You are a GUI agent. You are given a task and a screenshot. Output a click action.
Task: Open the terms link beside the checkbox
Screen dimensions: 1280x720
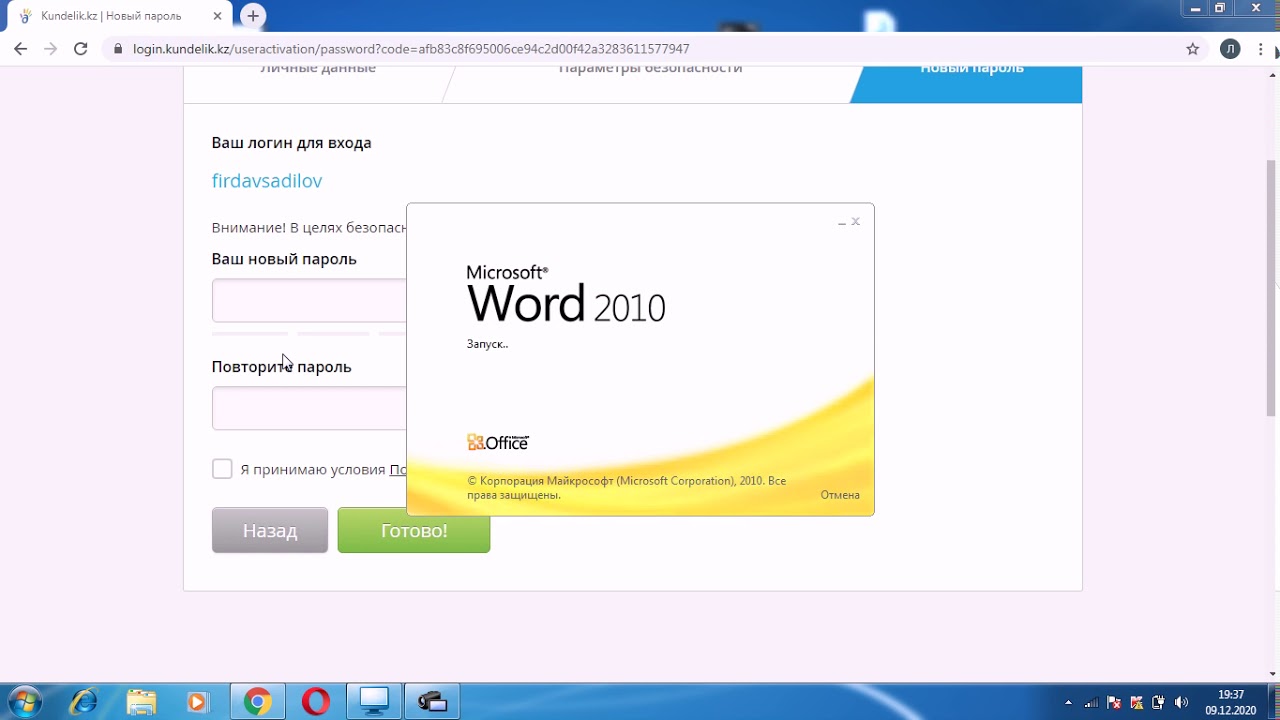(x=397, y=469)
